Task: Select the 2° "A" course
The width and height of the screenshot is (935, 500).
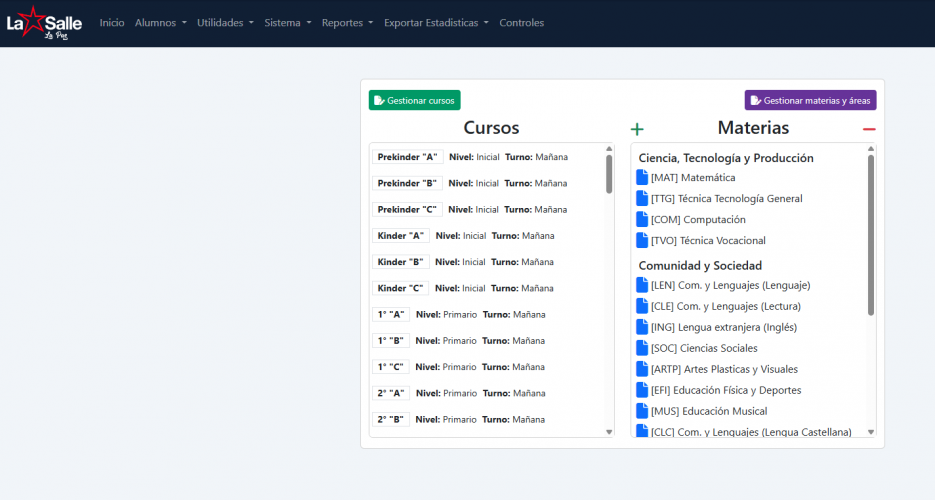Action: coord(391,393)
